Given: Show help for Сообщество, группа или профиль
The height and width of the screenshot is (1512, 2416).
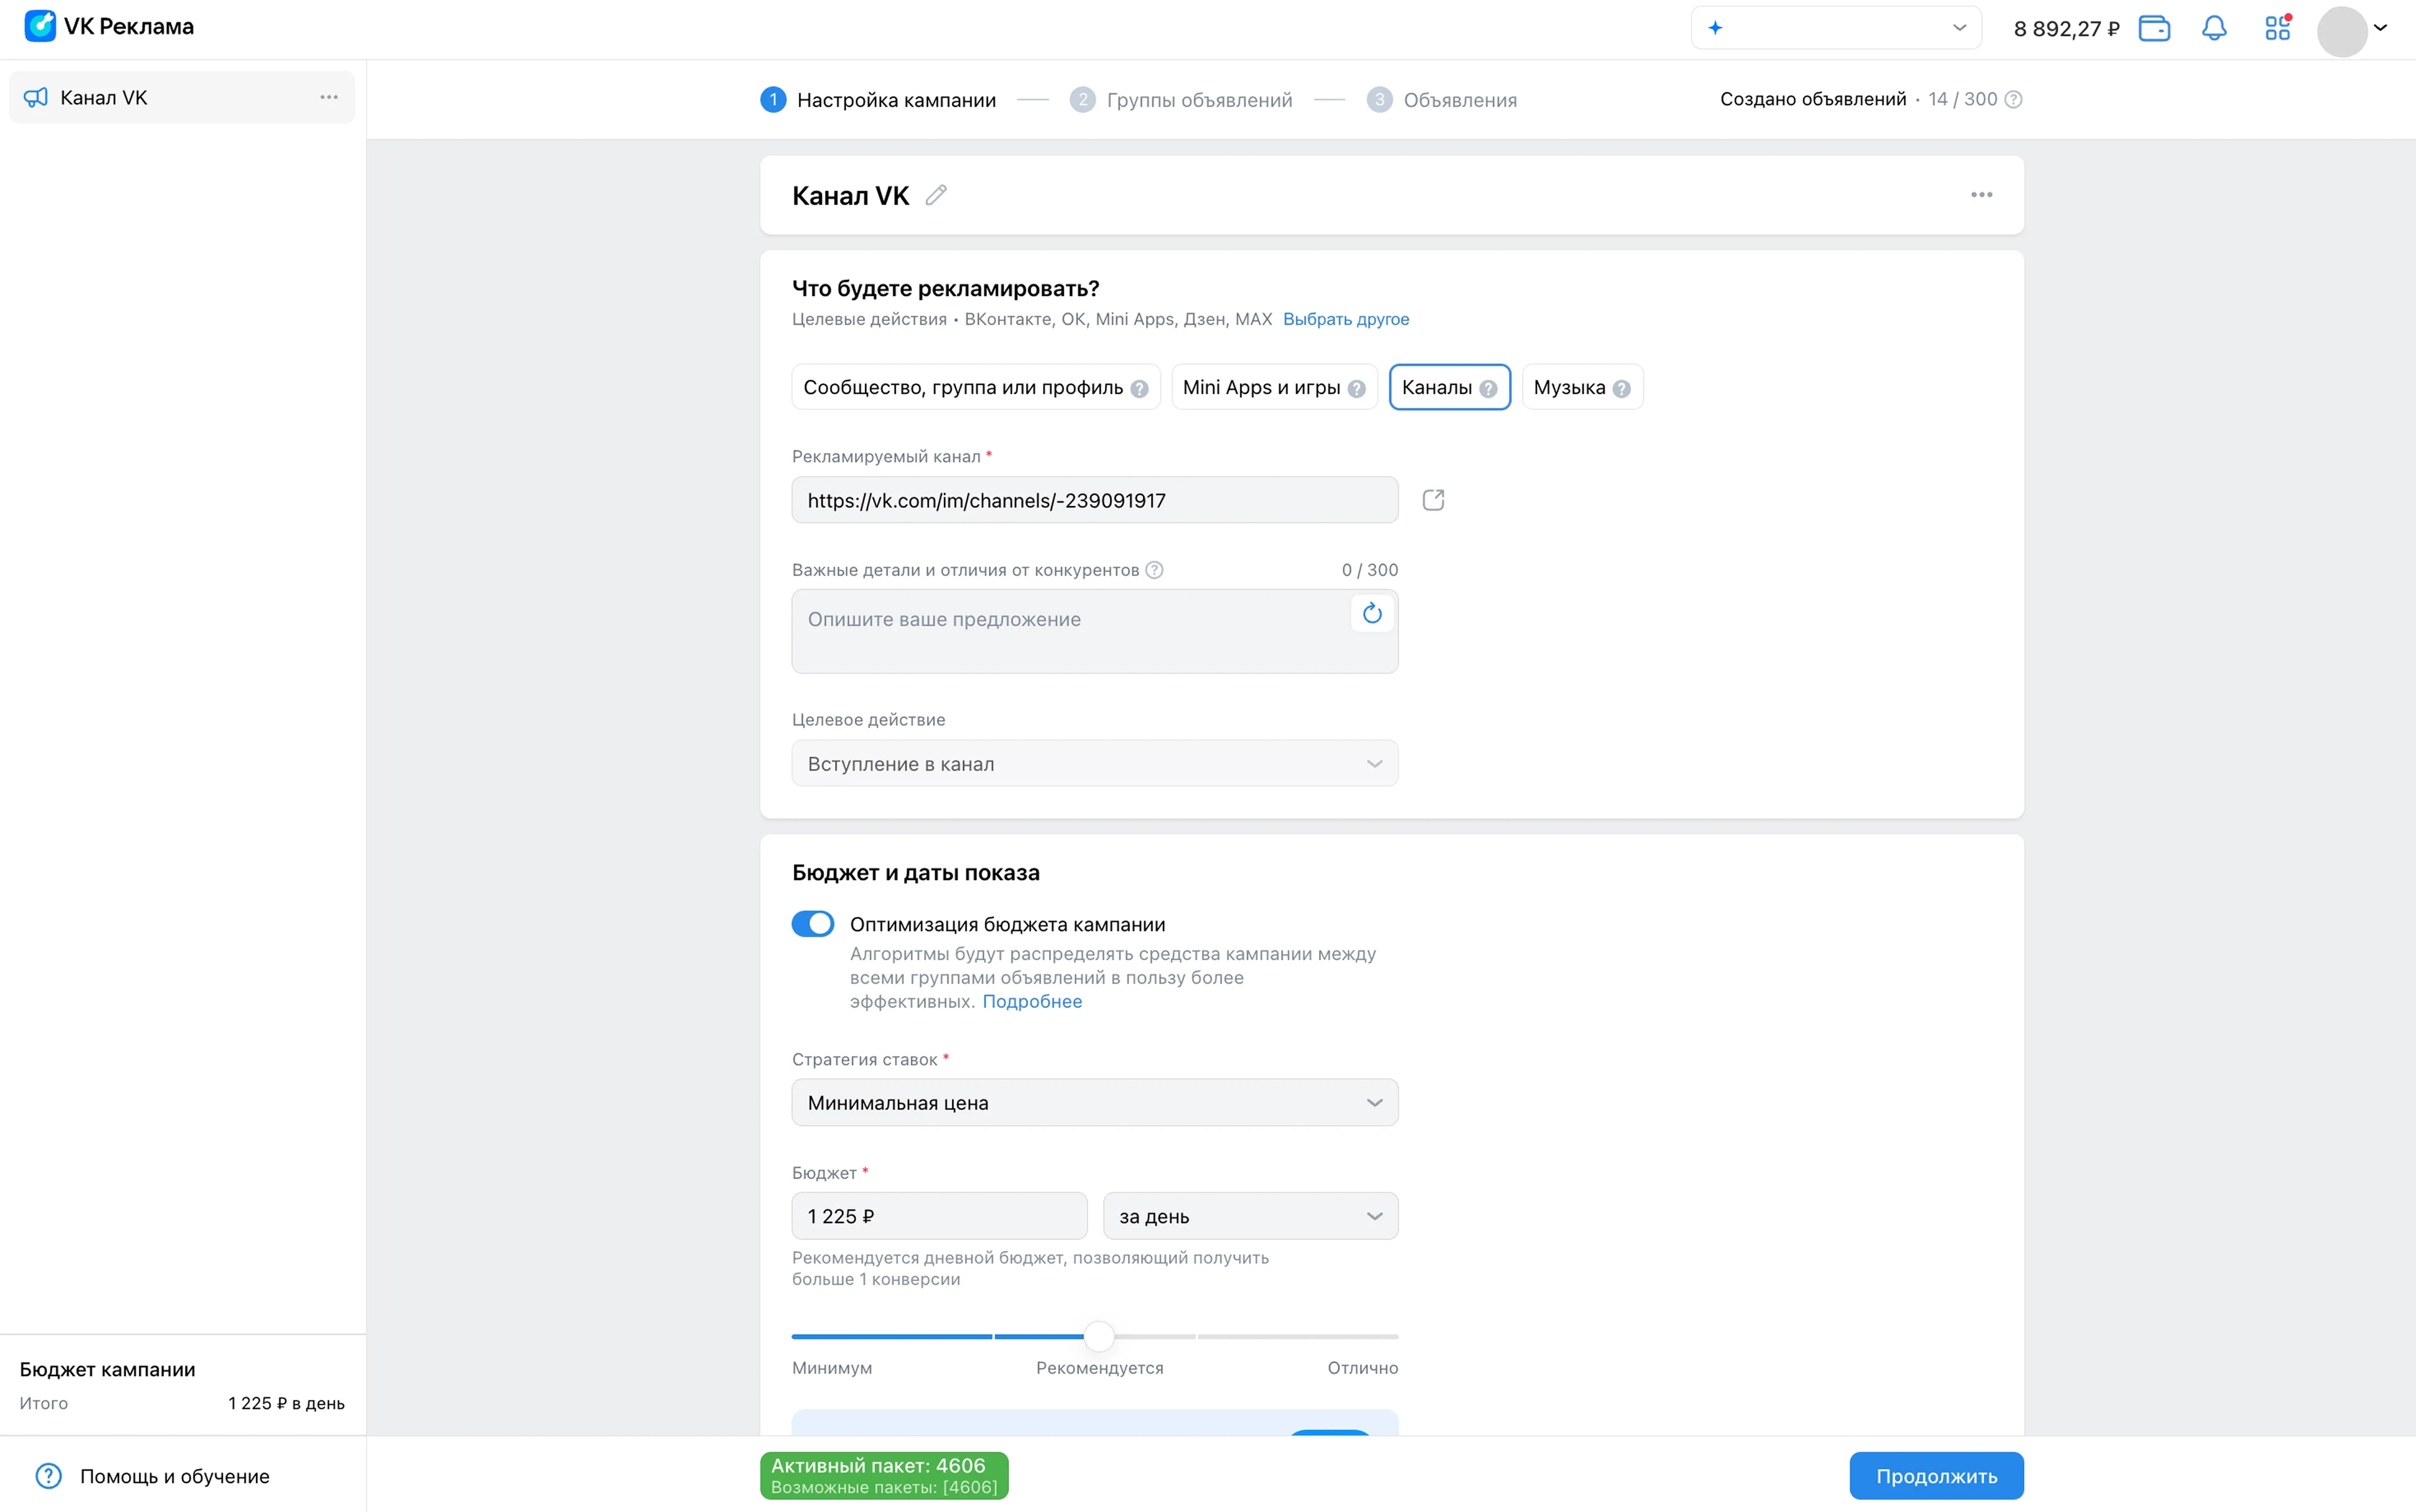Looking at the screenshot, I should tap(1139, 389).
